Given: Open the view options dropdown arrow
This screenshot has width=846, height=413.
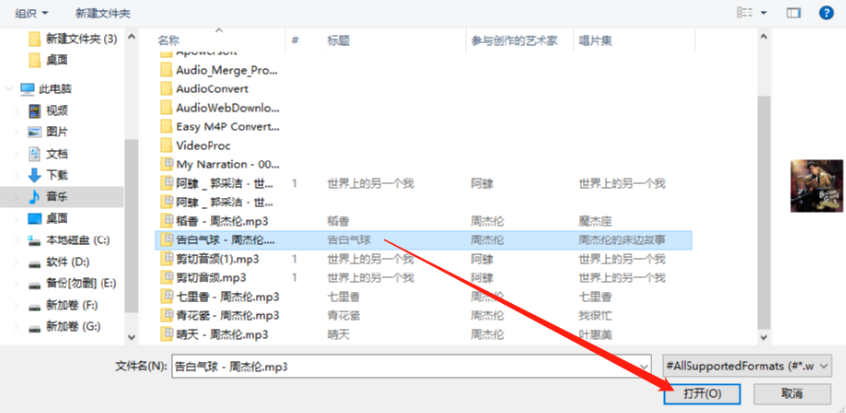Looking at the screenshot, I should (x=763, y=13).
